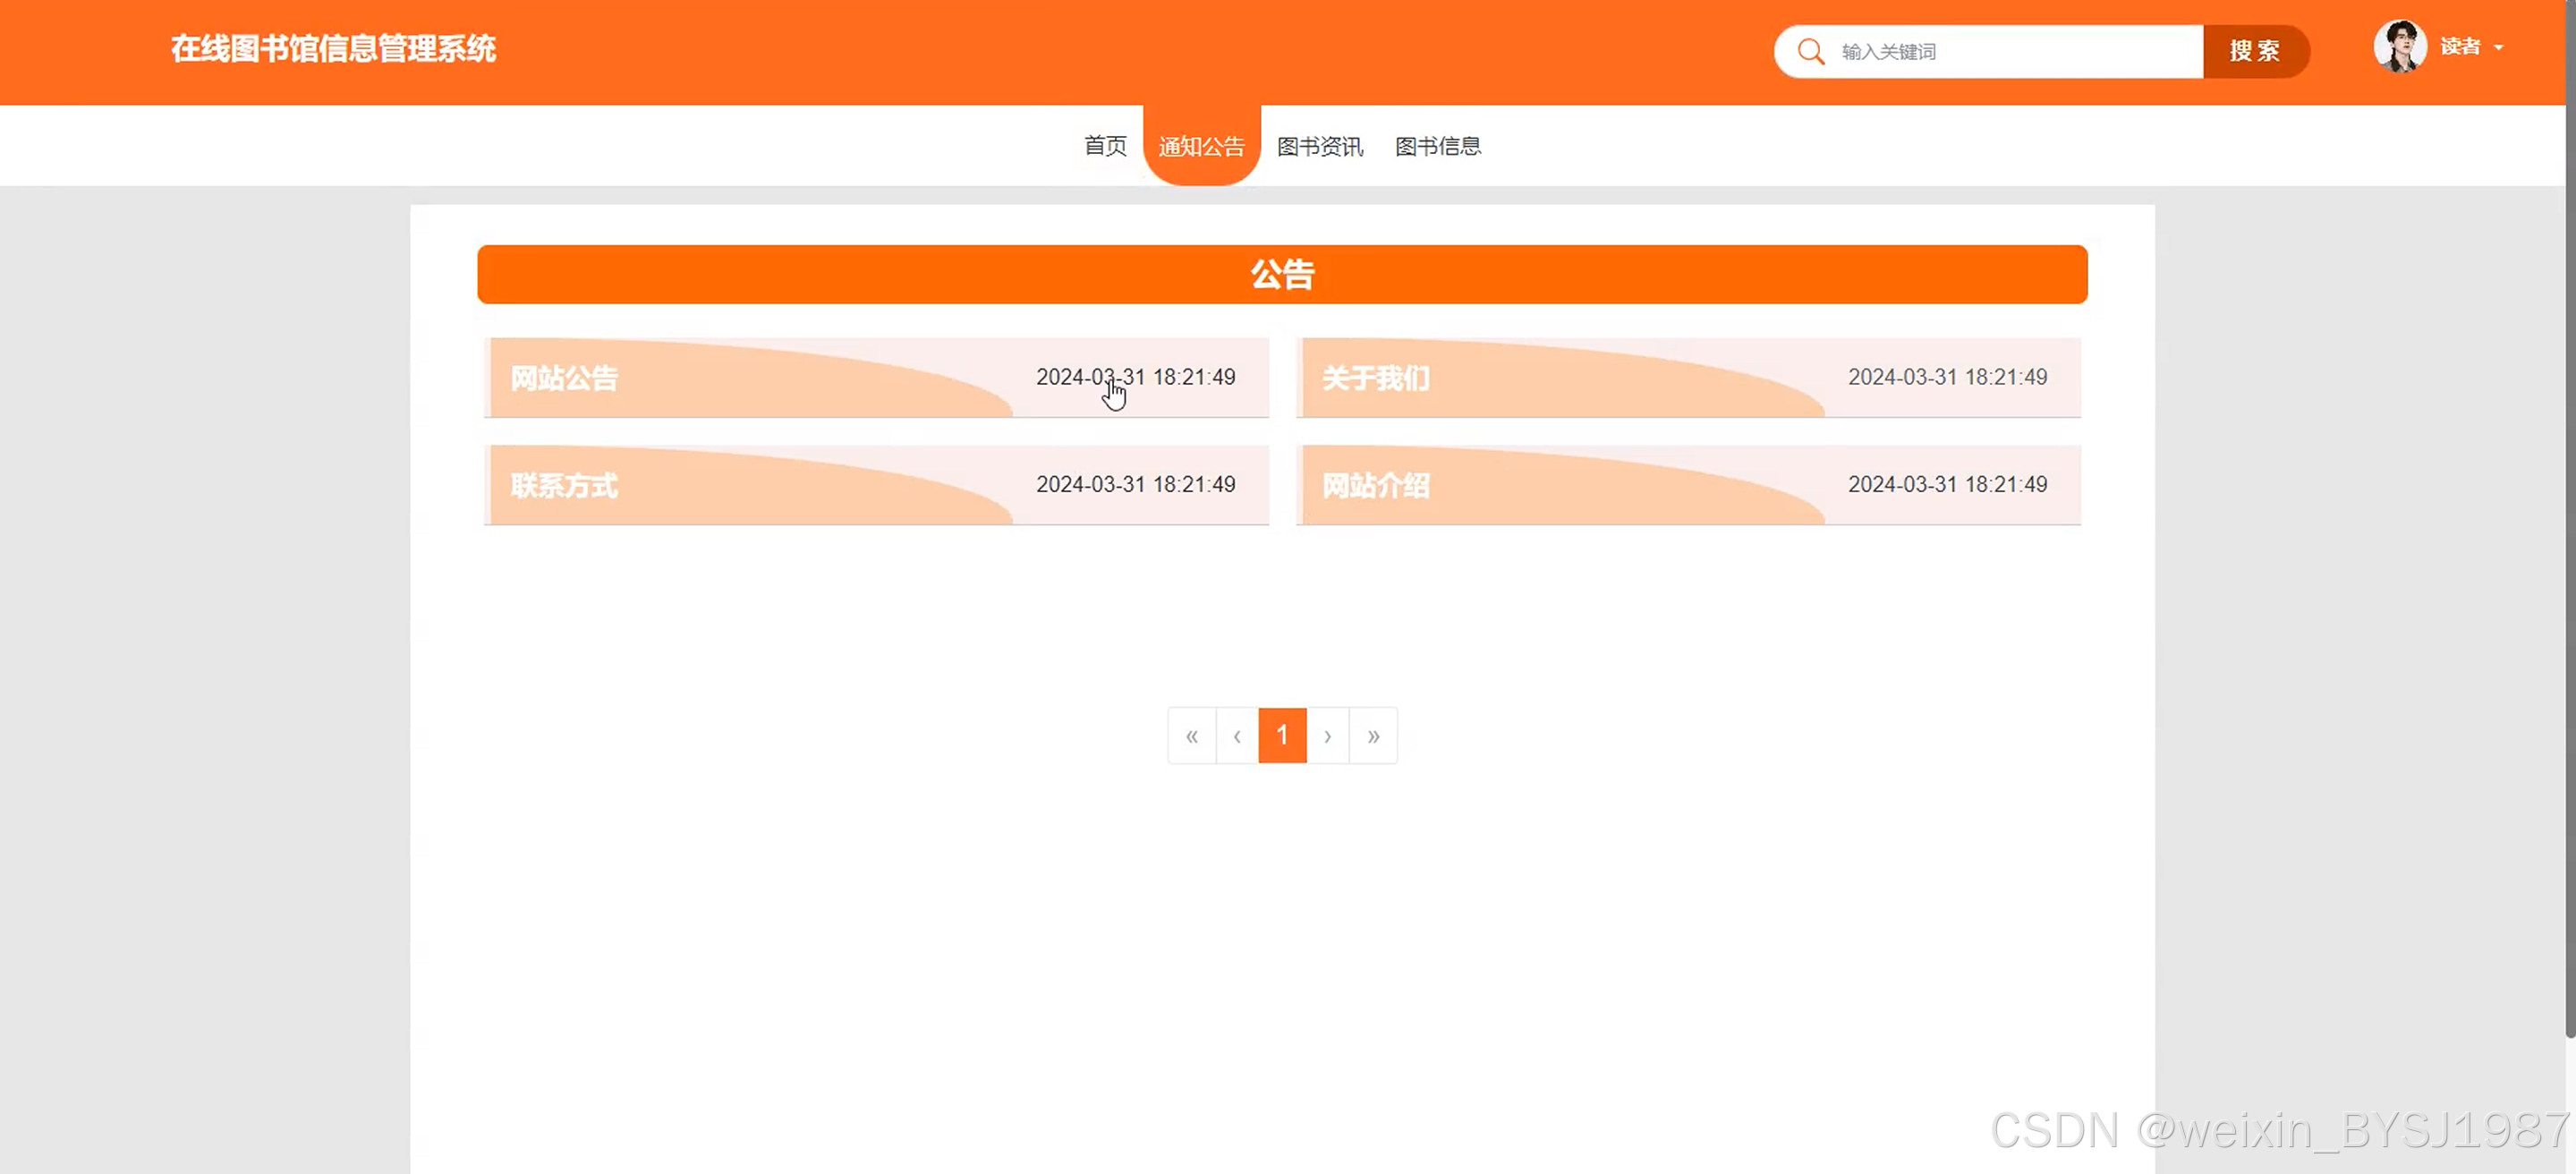Image resolution: width=2576 pixels, height=1174 pixels.
Task: Click the page vertical scrollbar
Action: [x=2570, y=520]
